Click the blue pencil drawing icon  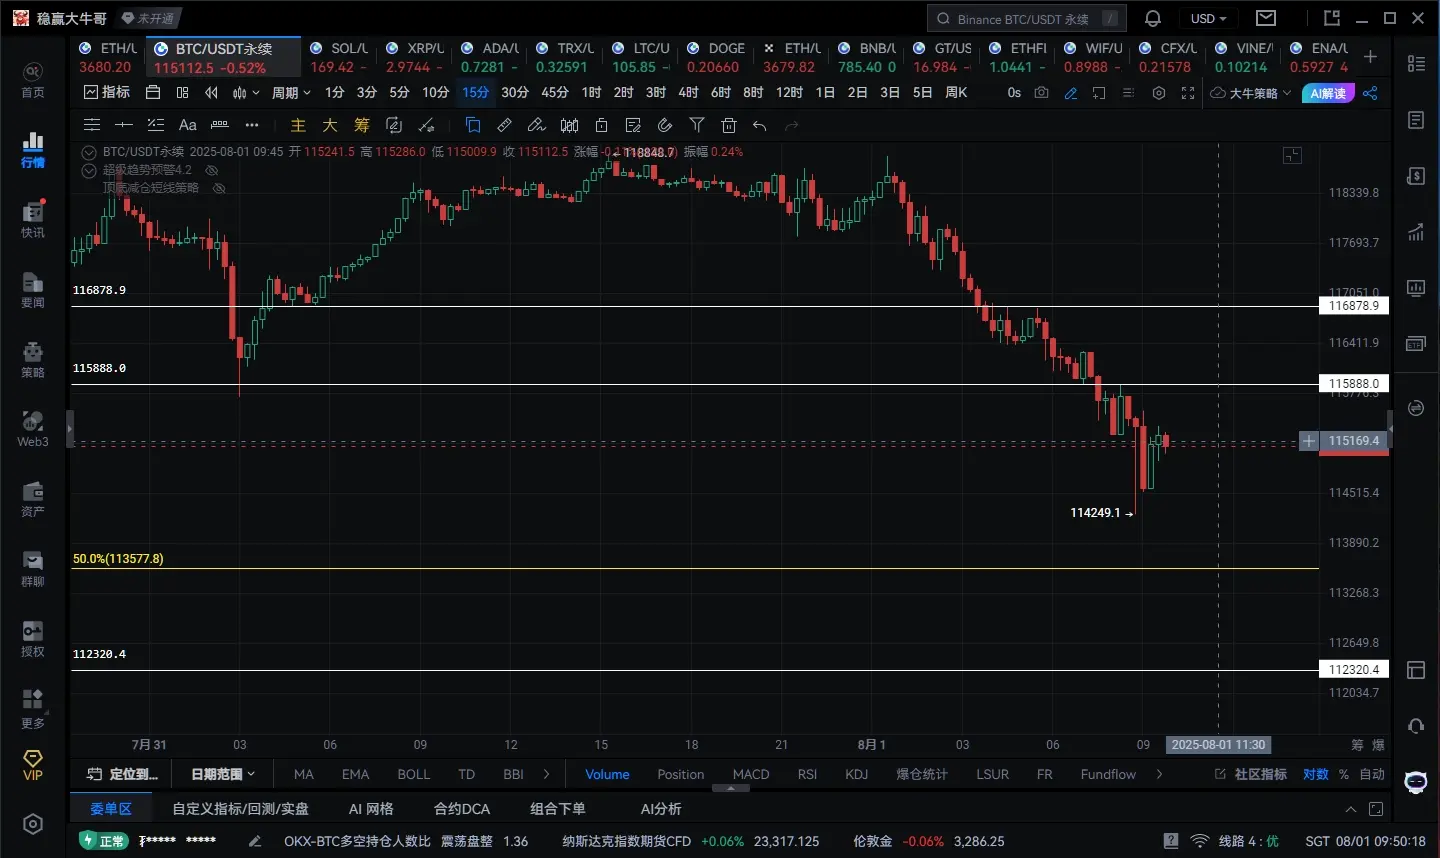(1071, 93)
